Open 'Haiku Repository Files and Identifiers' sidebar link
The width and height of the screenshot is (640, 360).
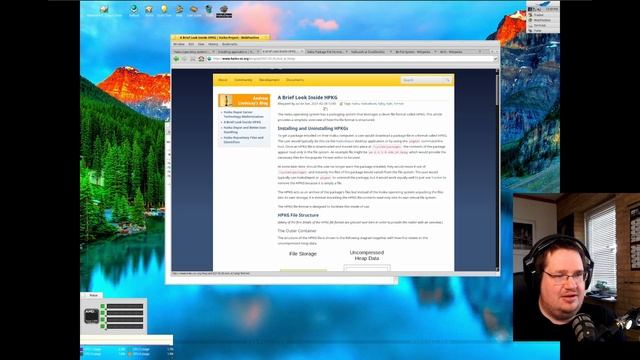[x=243, y=140]
